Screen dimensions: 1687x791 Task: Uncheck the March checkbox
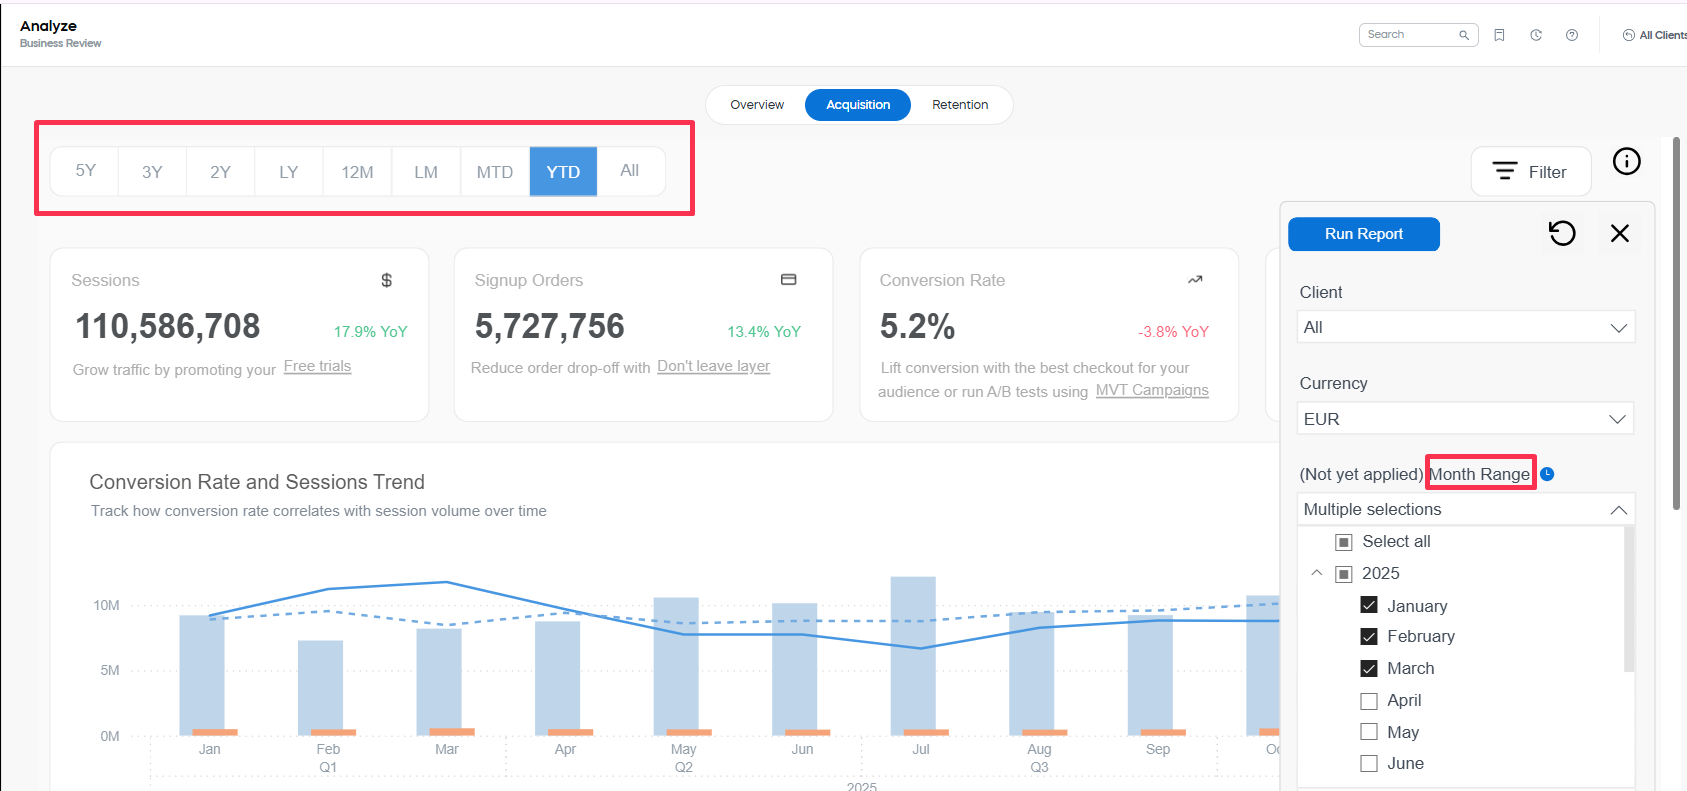[1369, 668]
